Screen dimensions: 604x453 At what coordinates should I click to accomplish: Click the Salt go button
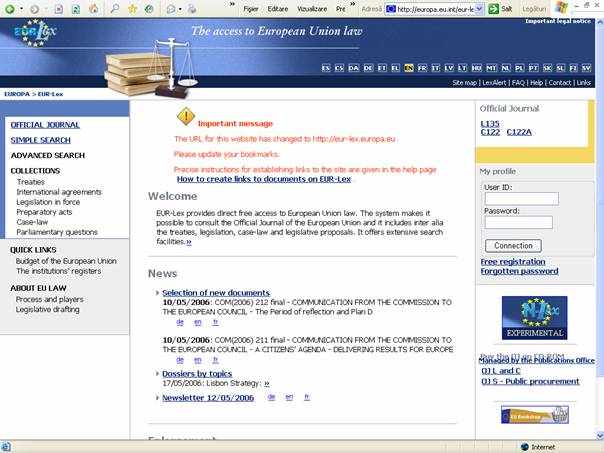[x=500, y=9]
